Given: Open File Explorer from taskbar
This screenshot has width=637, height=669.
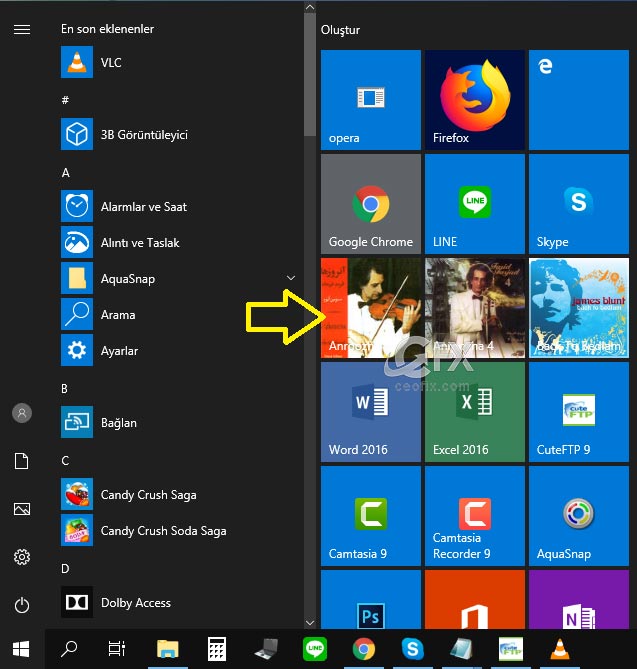Looking at the screenshot, I should point(168,649).
